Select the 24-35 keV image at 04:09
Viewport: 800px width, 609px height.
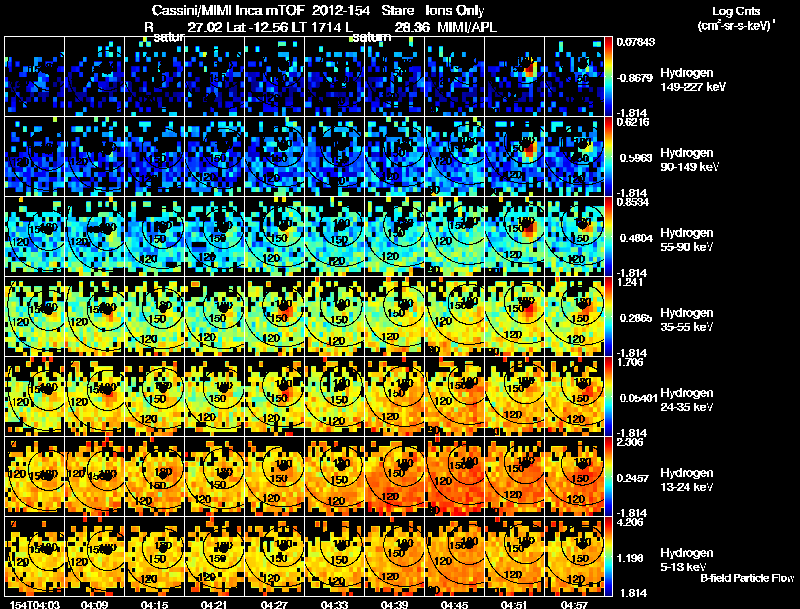pyautogui.click(x=94, y=396)
